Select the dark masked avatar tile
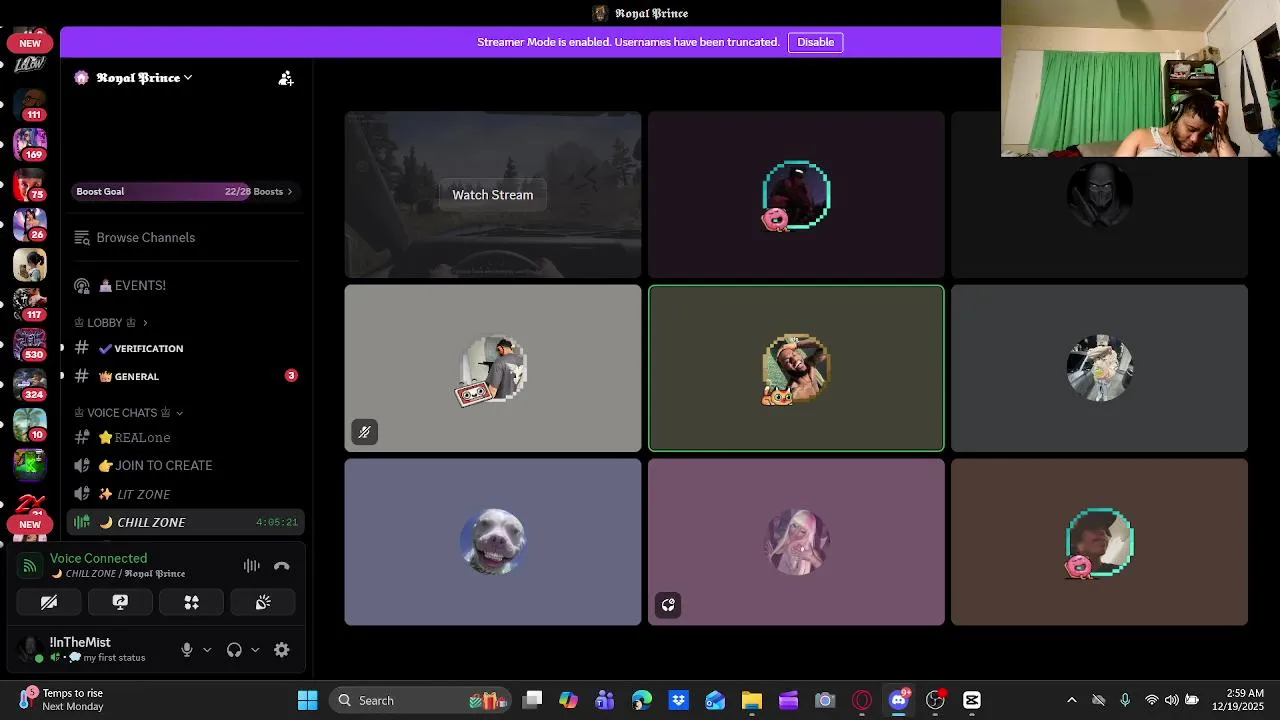 (x=1100, y=195)
